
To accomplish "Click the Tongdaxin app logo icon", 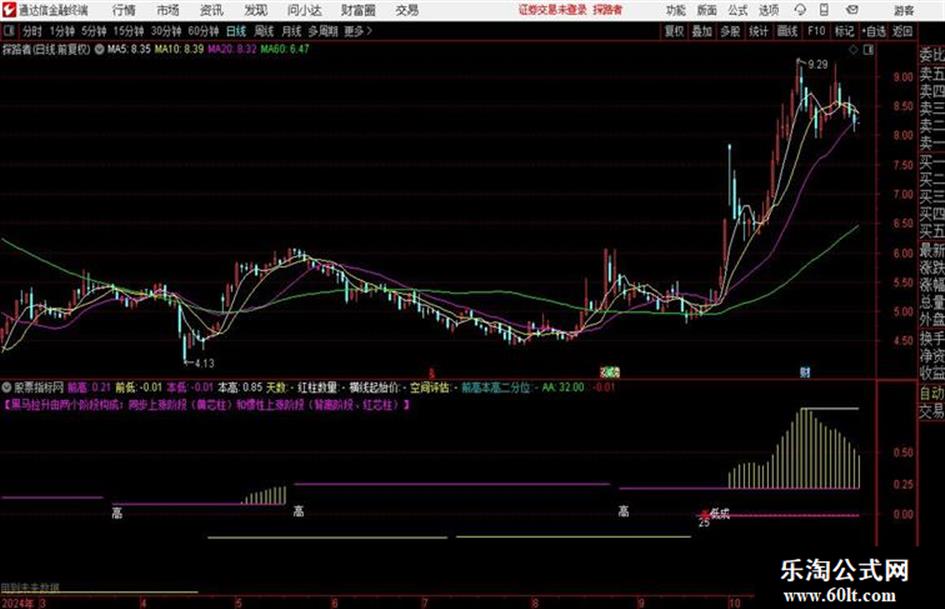I will point(9,10).
